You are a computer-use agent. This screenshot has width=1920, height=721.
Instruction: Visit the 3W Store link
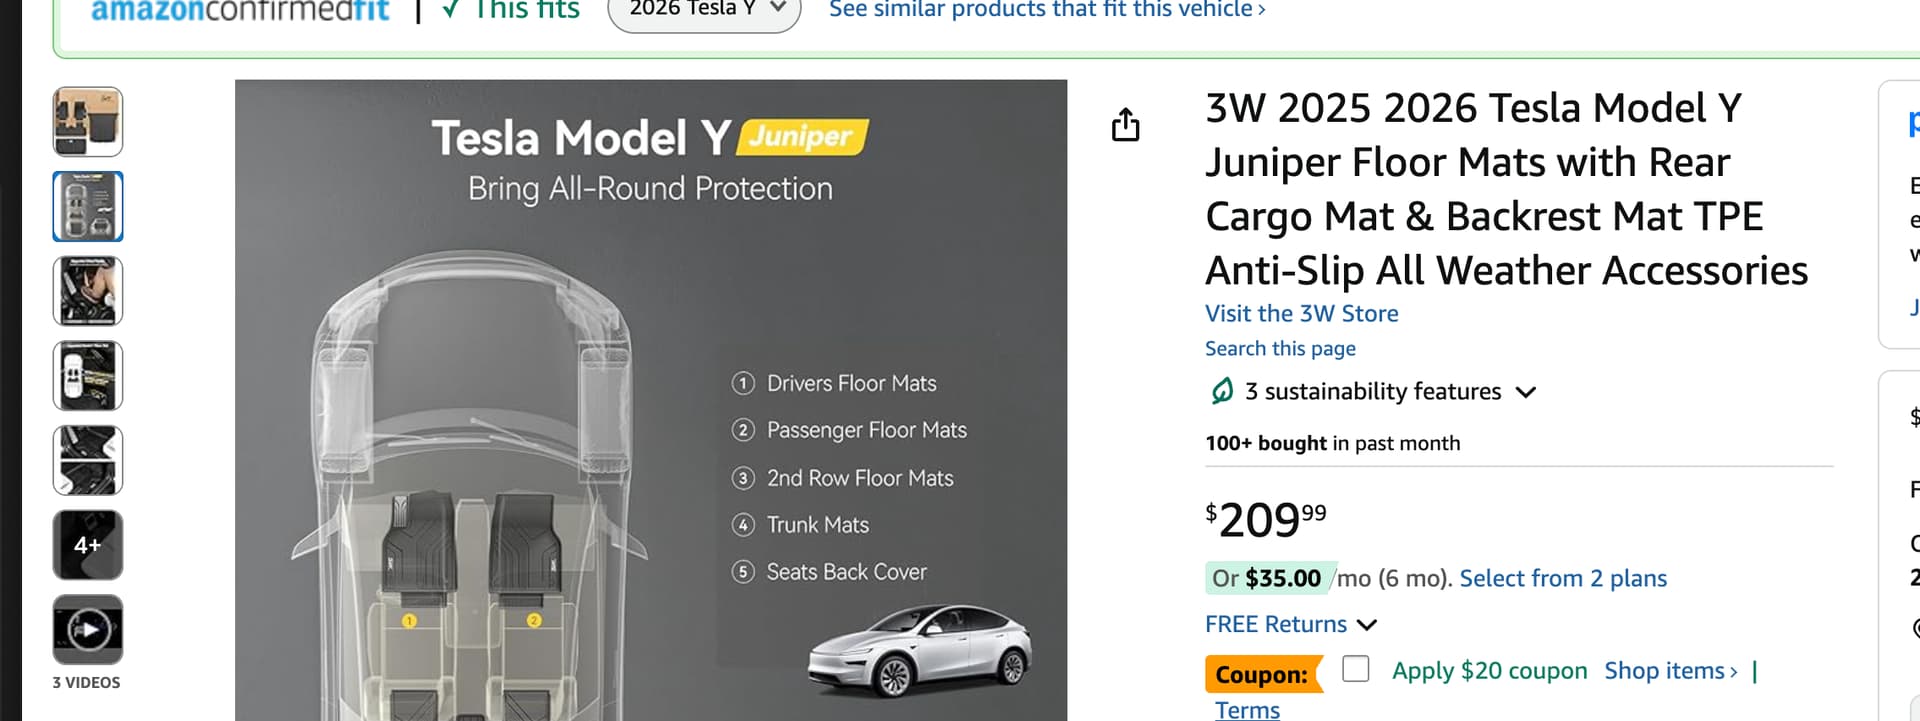coord(1301,314)
